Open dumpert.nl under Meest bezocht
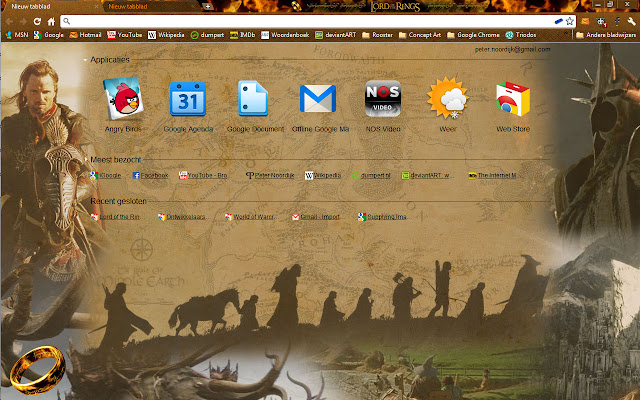Viewport: 640px width, 400px height. pyautogui.click(x=371, y=176)
